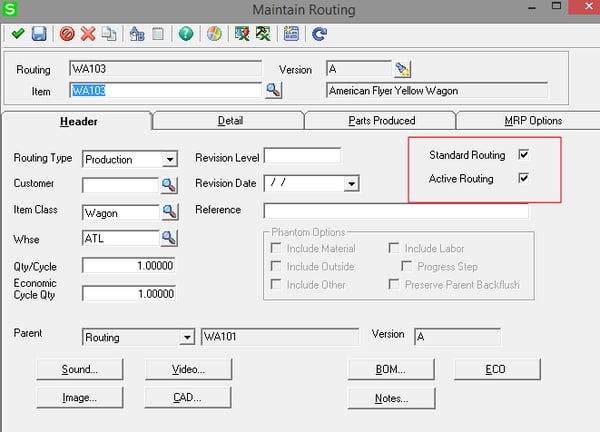Click the Version lookup icon beside A
The height and width of the screenshot is (432, 600).
403,69
